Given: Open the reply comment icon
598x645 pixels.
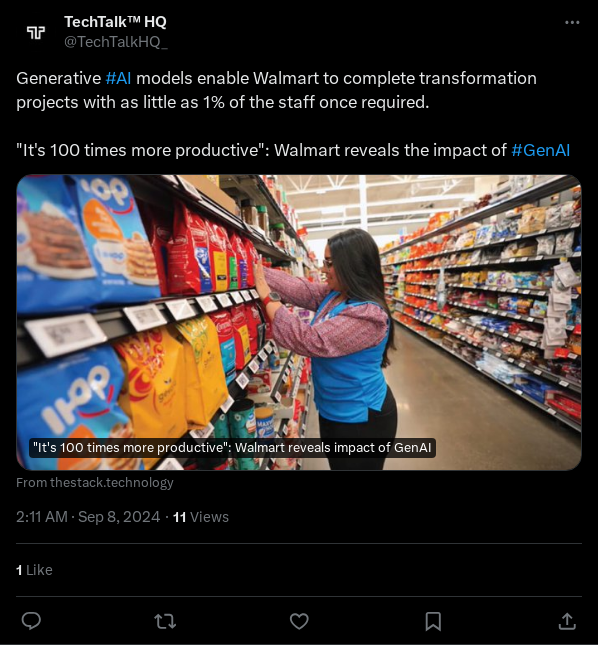Looking at the screenshot, I should [31, 621].
